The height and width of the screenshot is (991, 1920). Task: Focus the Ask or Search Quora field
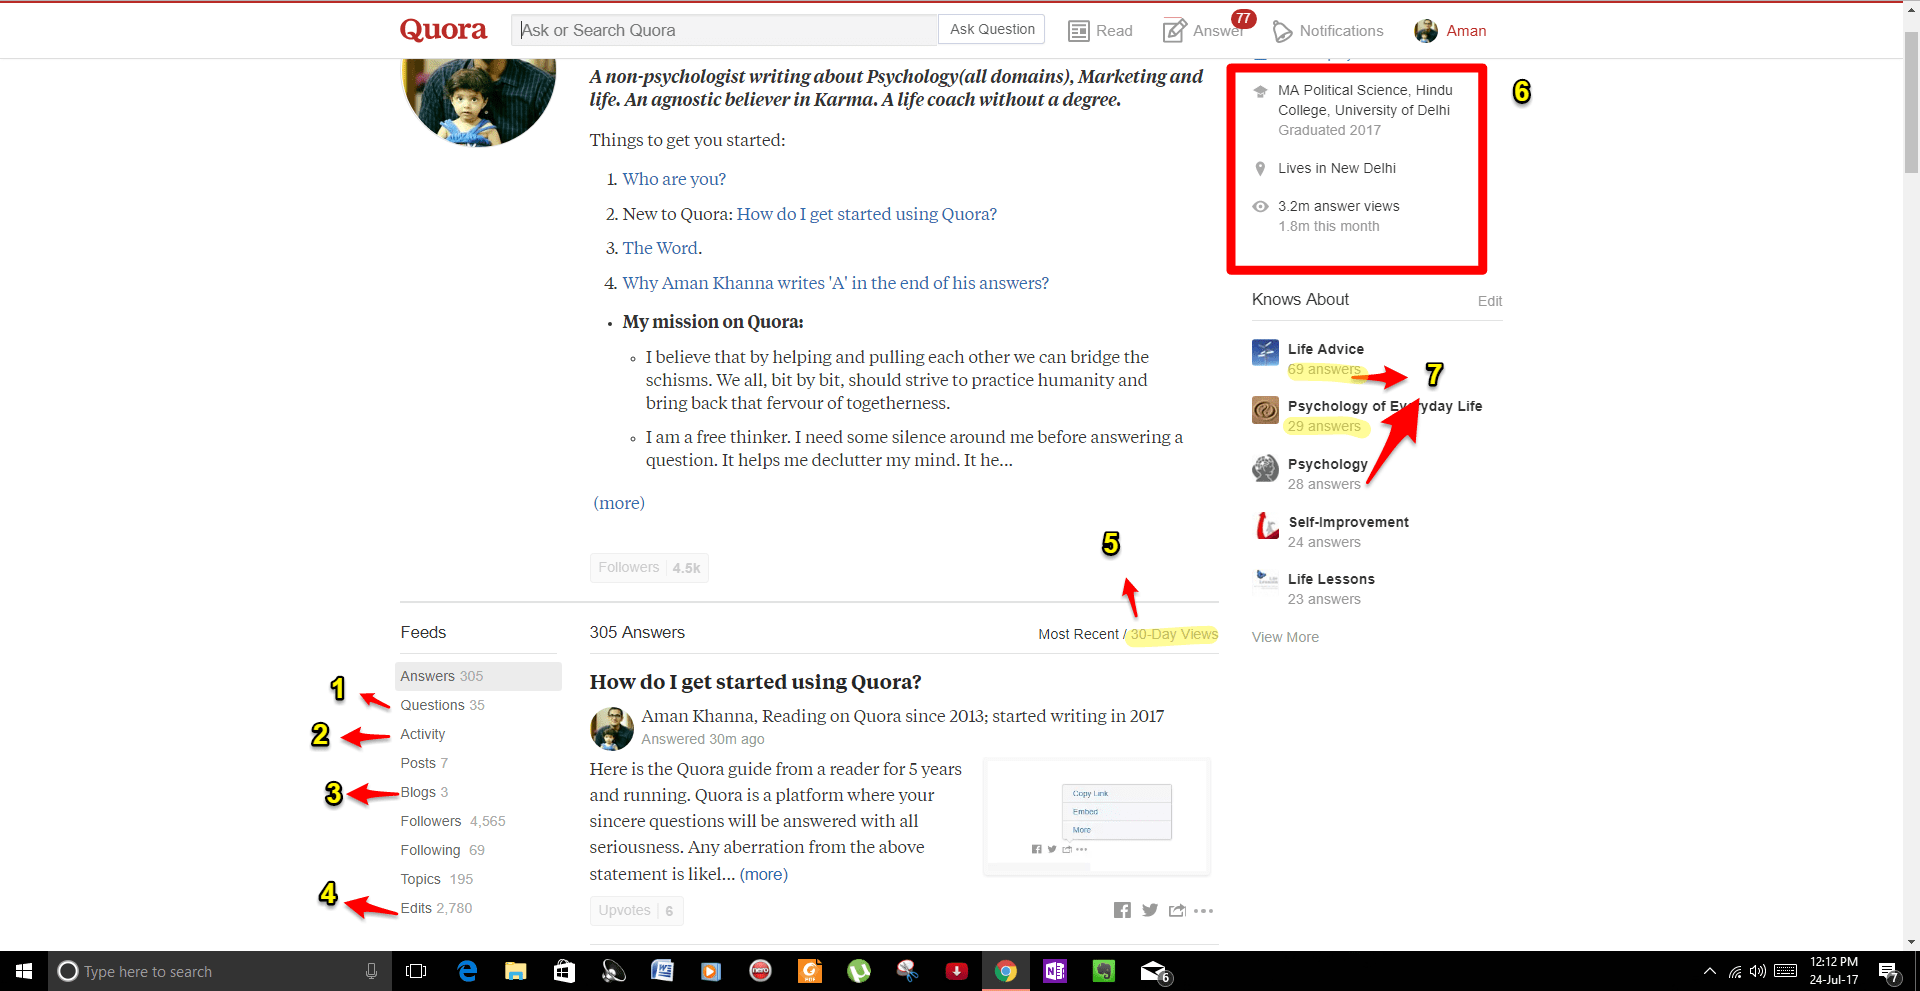coord(724,30)
